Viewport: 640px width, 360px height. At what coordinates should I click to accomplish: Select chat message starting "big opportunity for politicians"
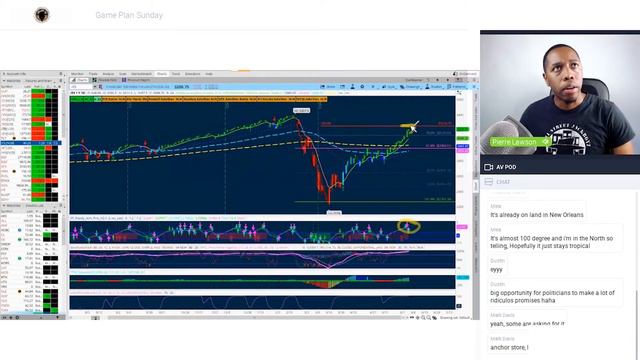point(552,296)
